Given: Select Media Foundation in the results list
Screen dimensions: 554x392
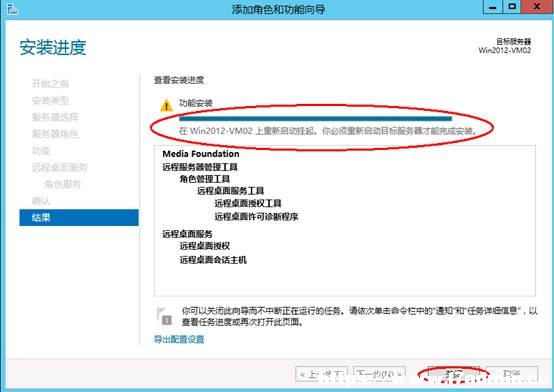Looking at the screenshot, I should [201, 154].
